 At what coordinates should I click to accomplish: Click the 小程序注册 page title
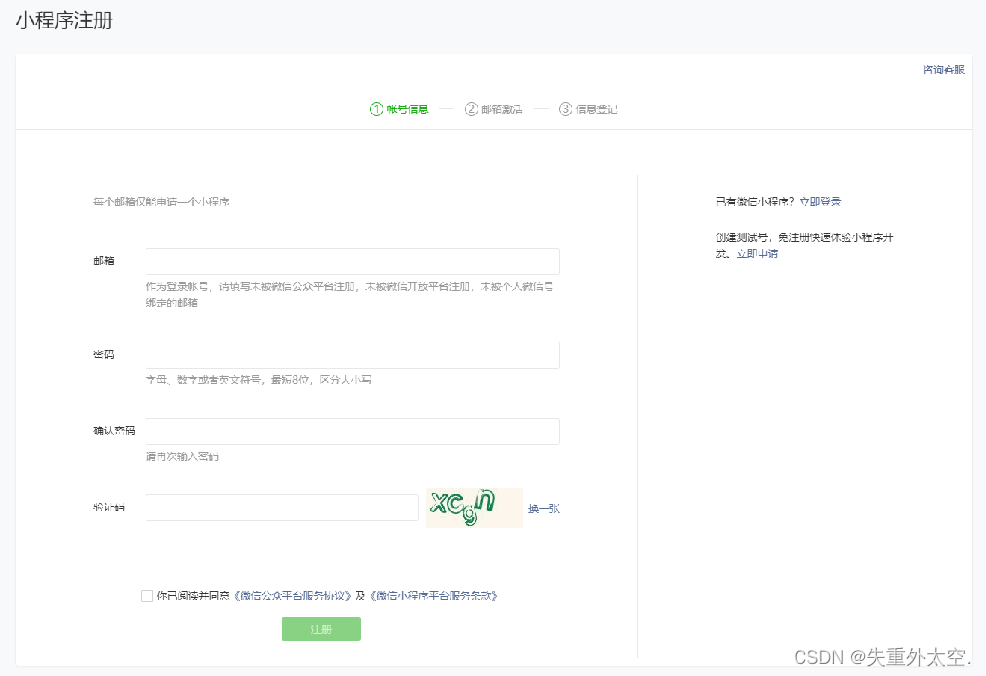click(65, 20)
